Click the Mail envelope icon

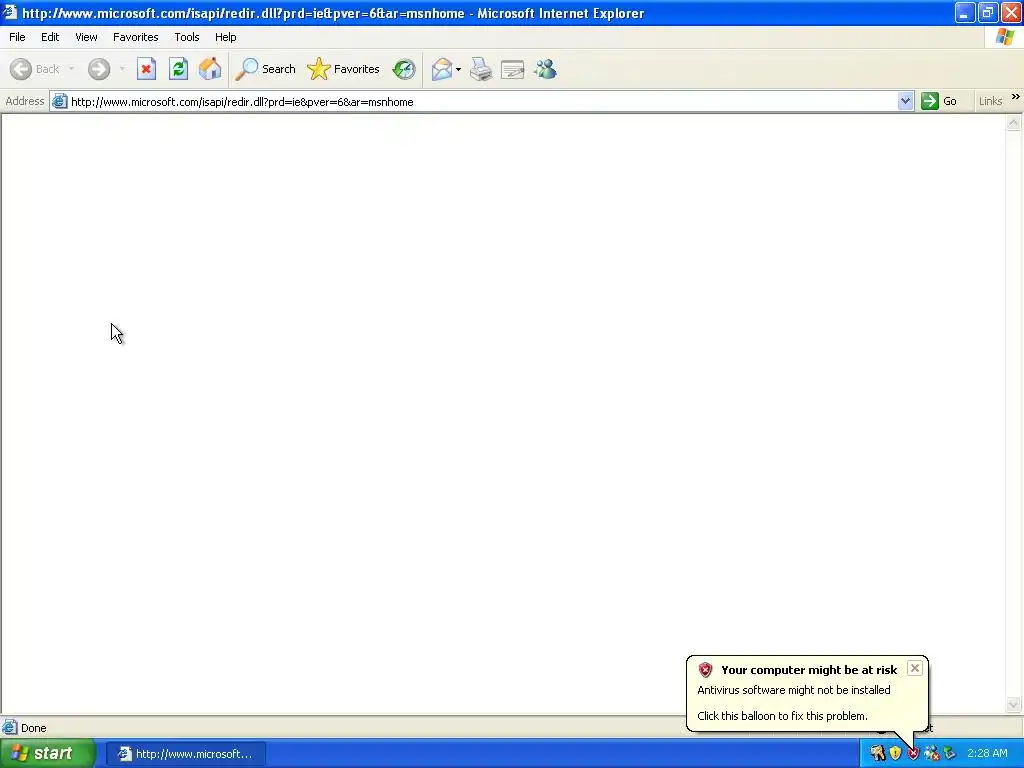pos(441,69)
